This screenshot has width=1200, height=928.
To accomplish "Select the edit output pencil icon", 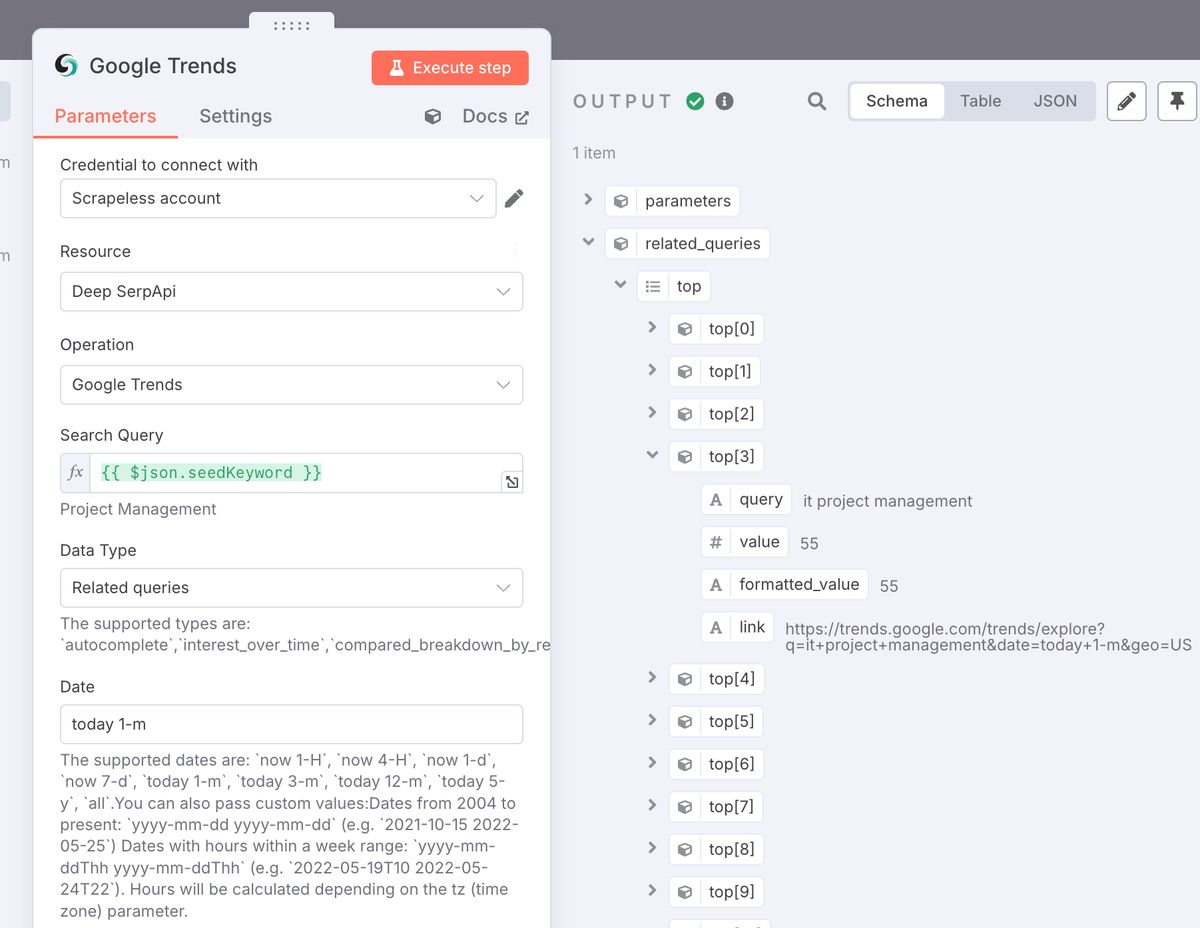I will pyautogui.click(x=1126, y=101).
